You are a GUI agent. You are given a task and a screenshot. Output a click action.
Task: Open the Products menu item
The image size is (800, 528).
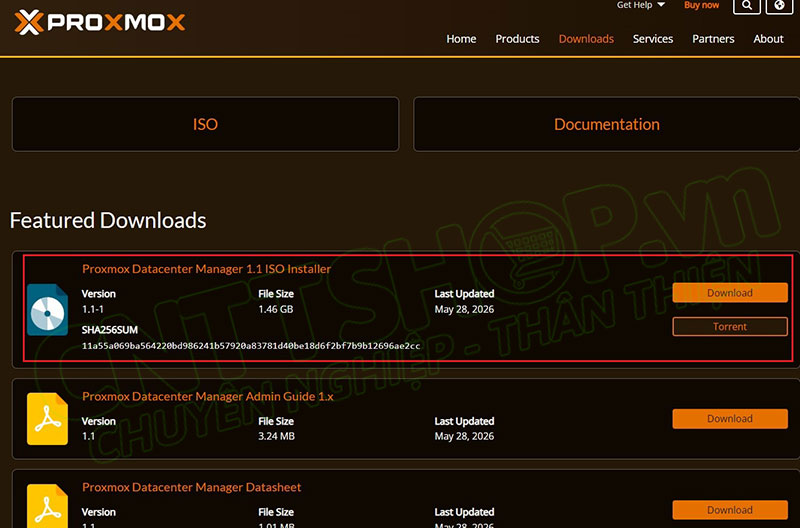pyautogui.click(x=517, y=39)
